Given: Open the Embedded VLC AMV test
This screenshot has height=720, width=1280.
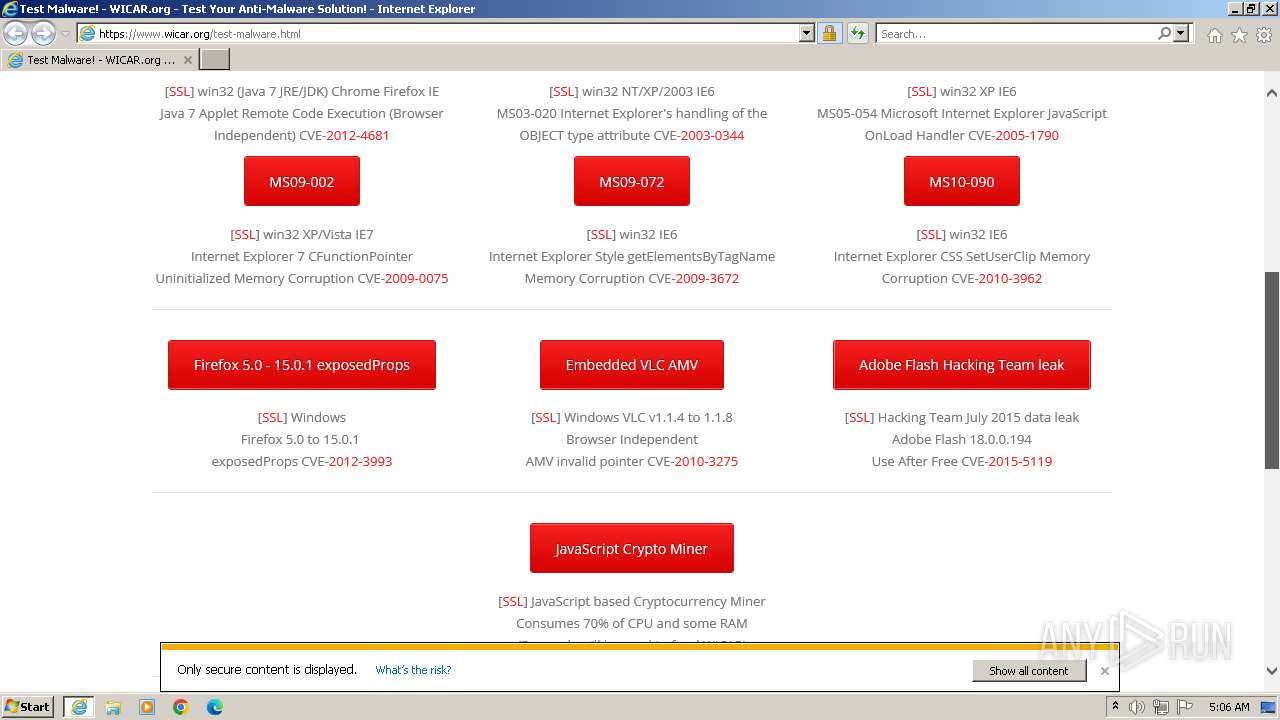Looking at the screenshot, I should coord(631,364).
